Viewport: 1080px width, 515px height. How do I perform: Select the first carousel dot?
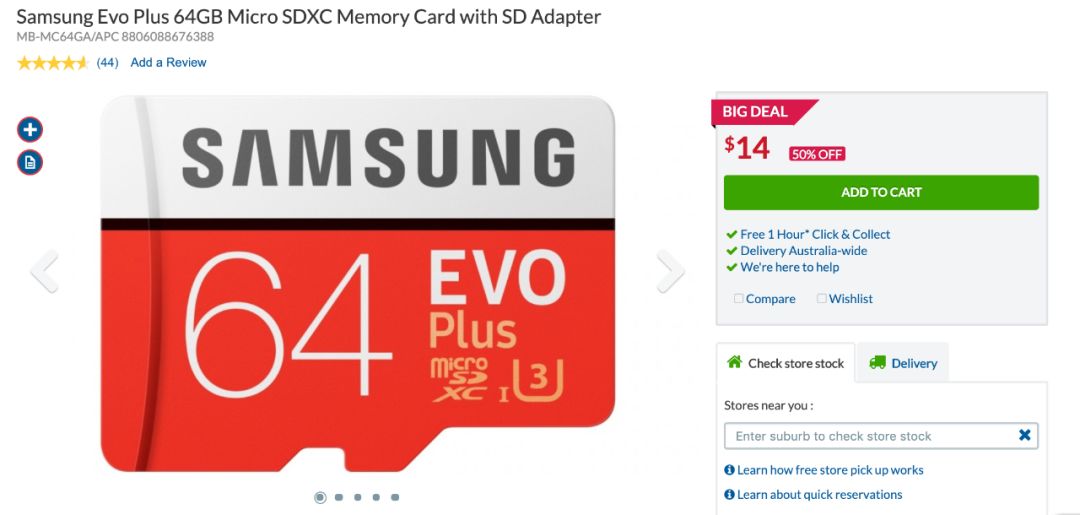coord(320,497)
